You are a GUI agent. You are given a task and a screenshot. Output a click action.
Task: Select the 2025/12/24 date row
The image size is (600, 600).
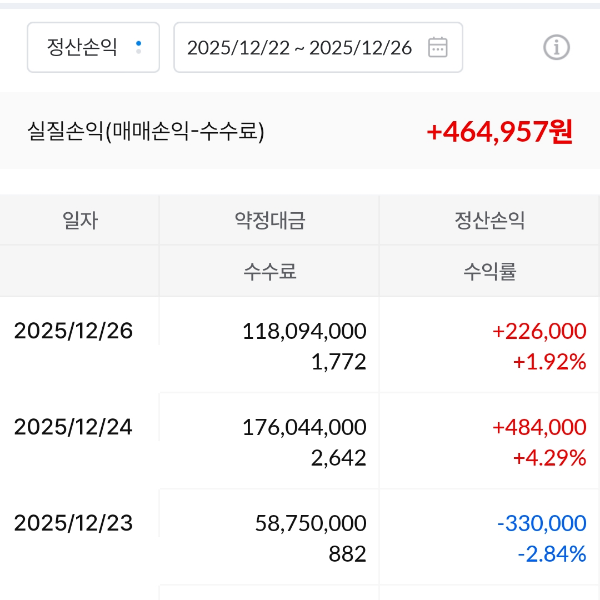[73, 427]
